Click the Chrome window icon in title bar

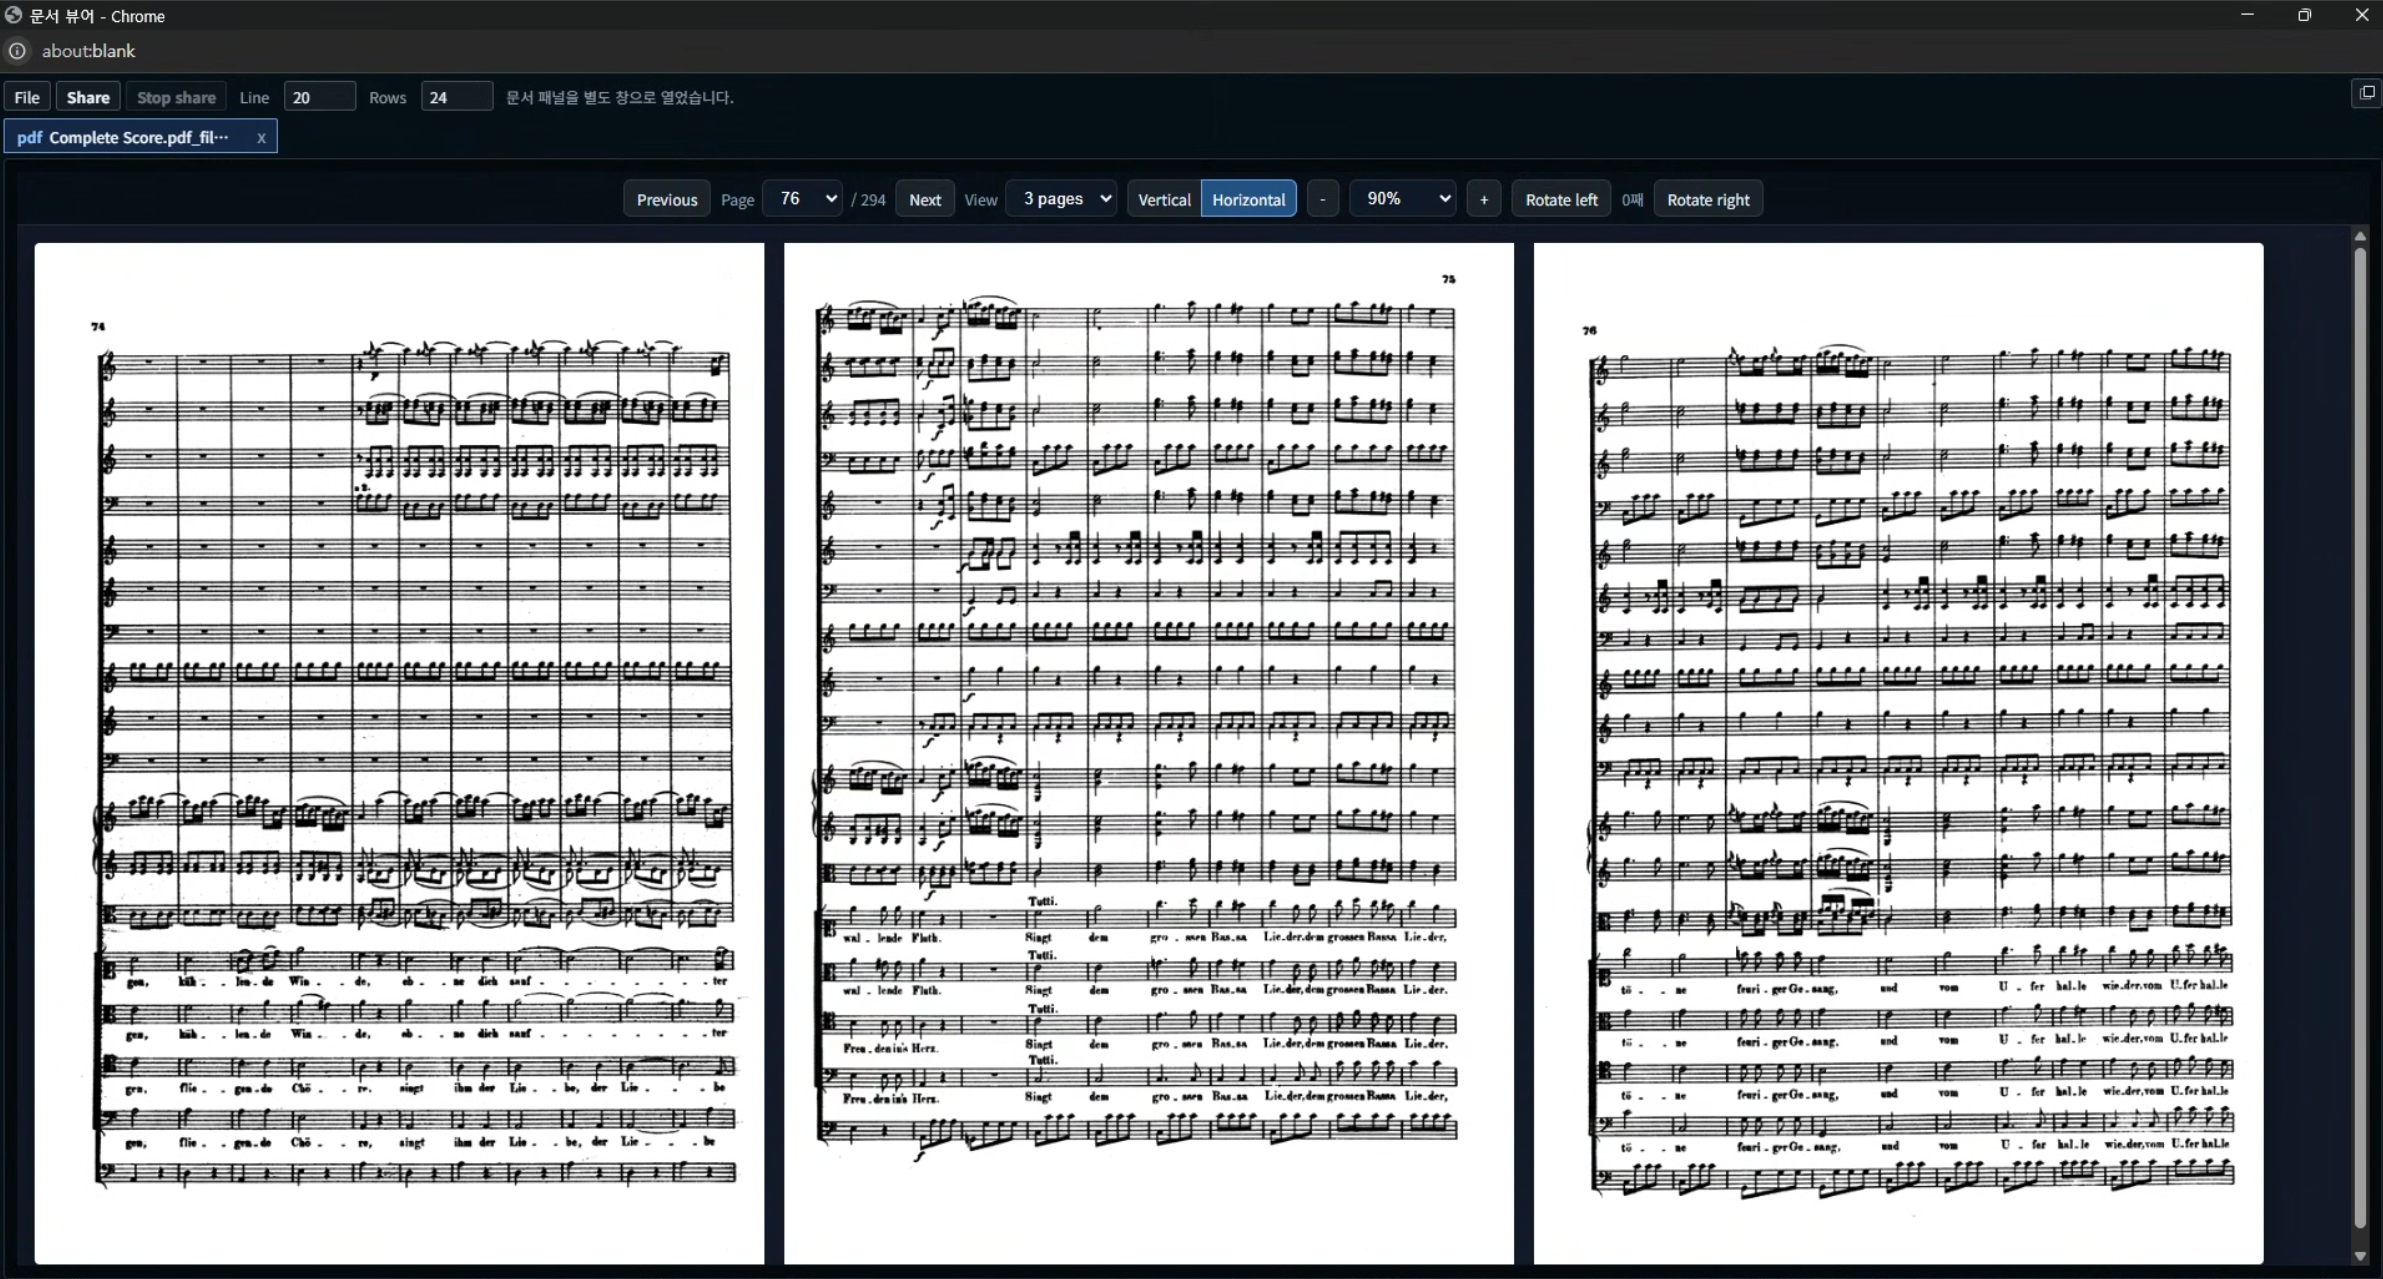pos(14,15)
